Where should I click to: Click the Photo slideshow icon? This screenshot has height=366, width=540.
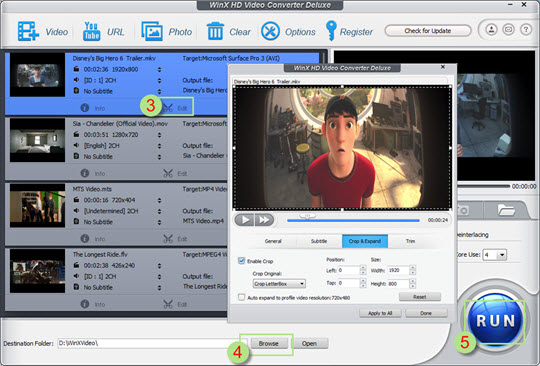tap(152, 31)
